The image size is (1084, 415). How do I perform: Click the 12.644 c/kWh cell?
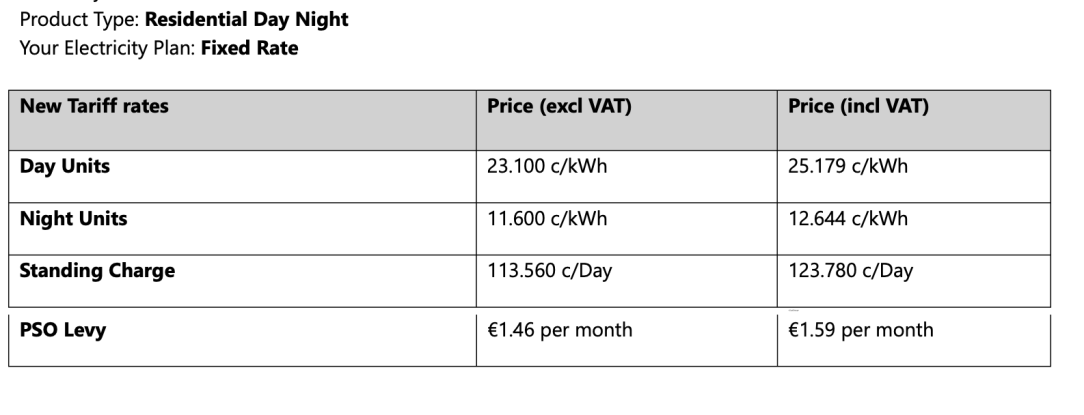click(x=913, y=229)
